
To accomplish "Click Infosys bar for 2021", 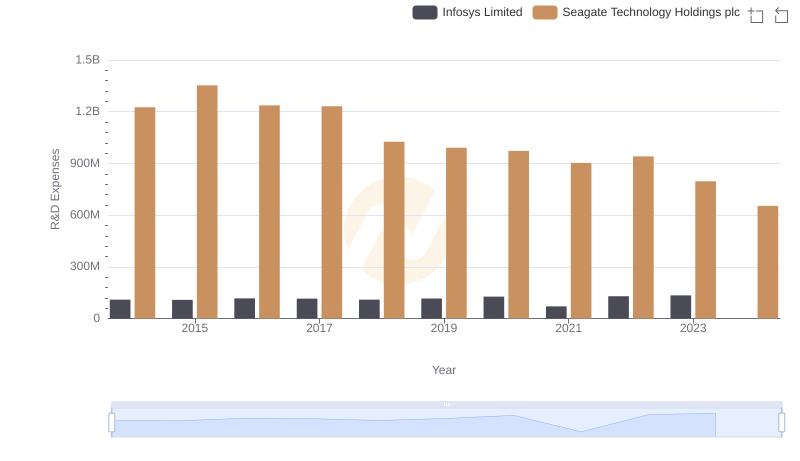I will 556,313.
